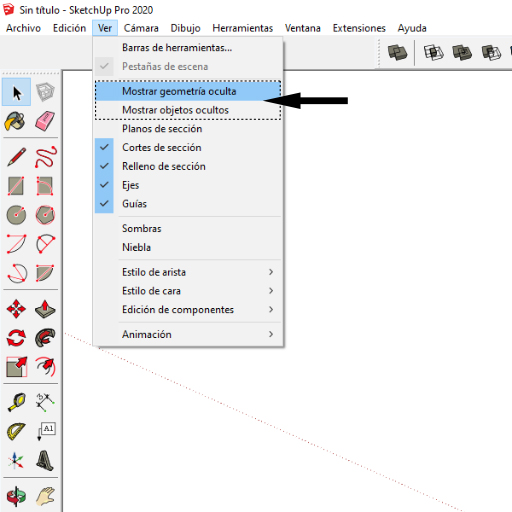Open the Edición menu
Viewport: 512px width, 512px height.
tap(69, 28)
